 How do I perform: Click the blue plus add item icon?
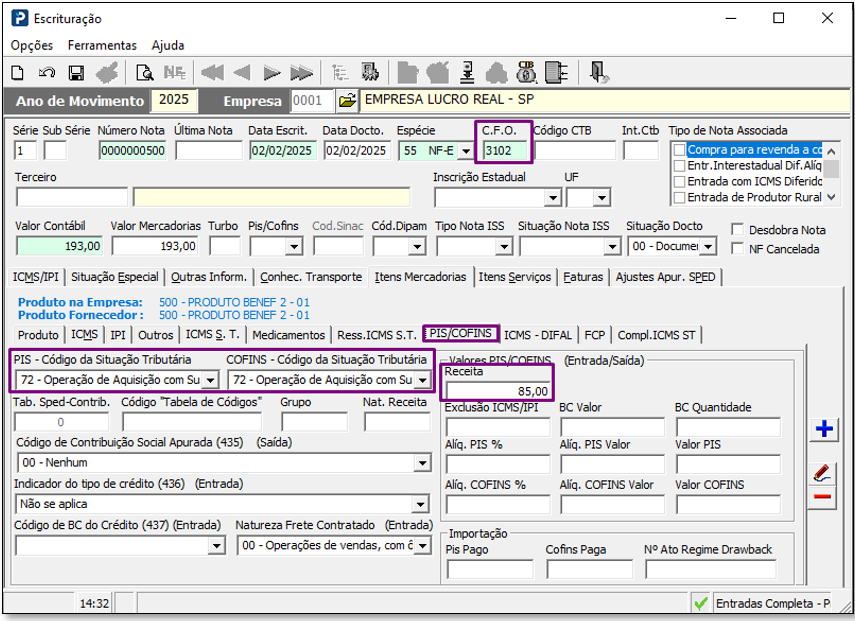tap(824, 429)
